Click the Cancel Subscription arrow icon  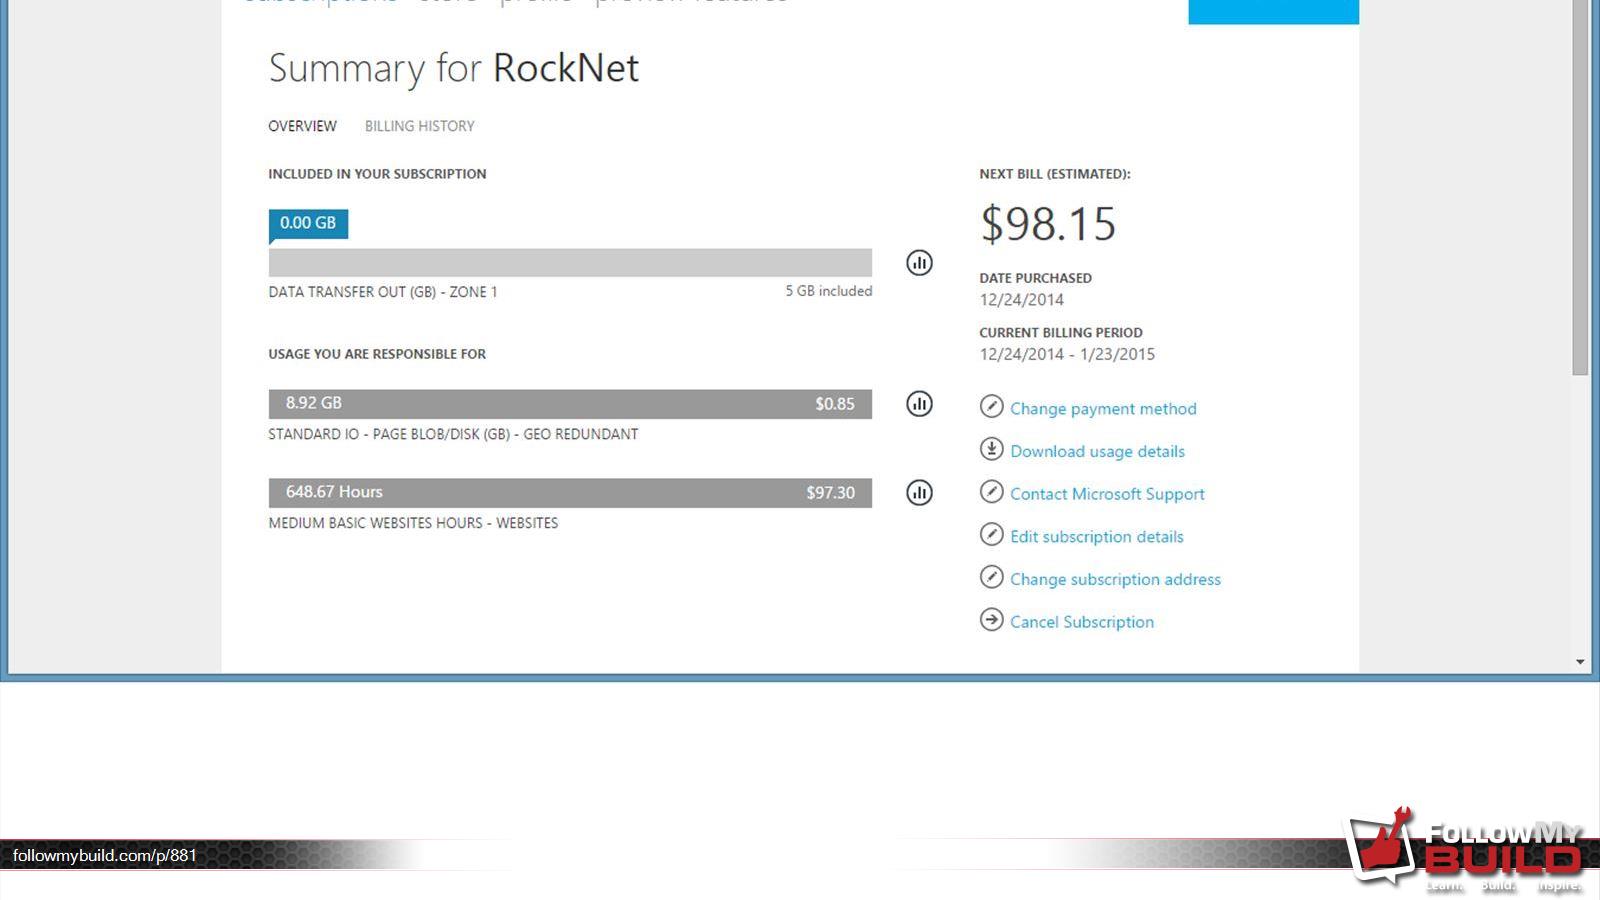click(x=991, y=620)
